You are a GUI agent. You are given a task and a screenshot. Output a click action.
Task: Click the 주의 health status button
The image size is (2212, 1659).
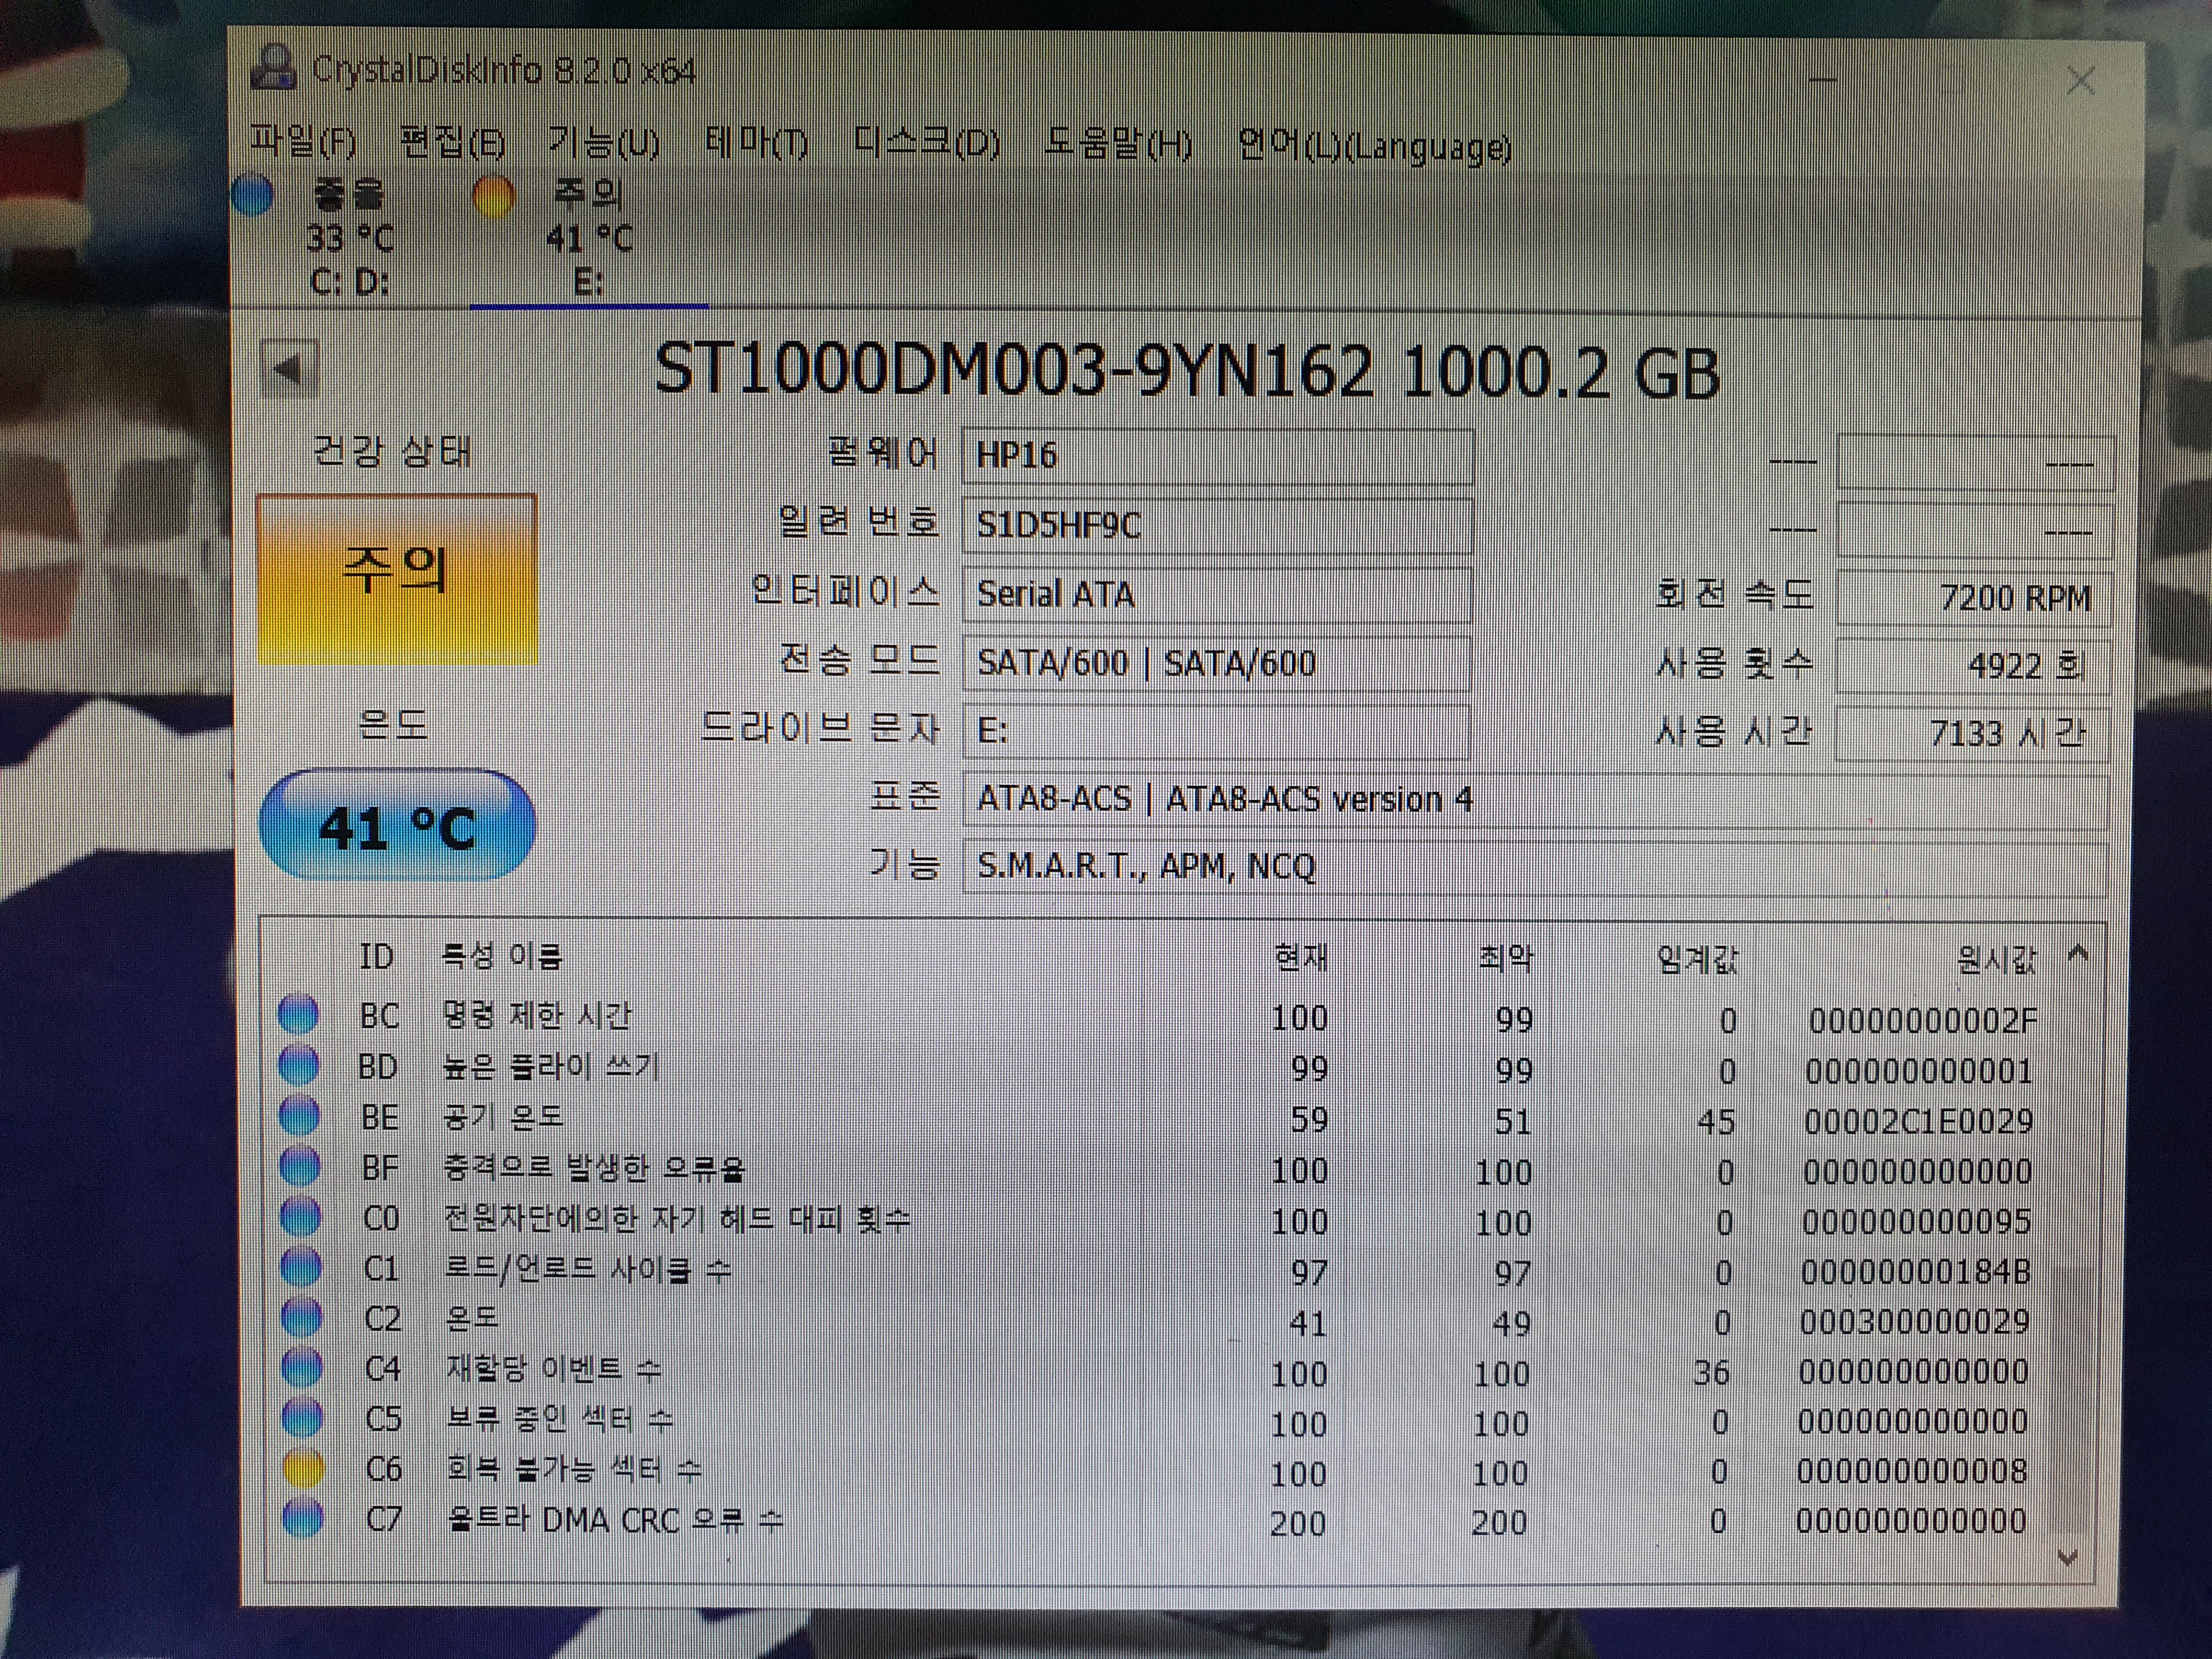click(397, 578)
